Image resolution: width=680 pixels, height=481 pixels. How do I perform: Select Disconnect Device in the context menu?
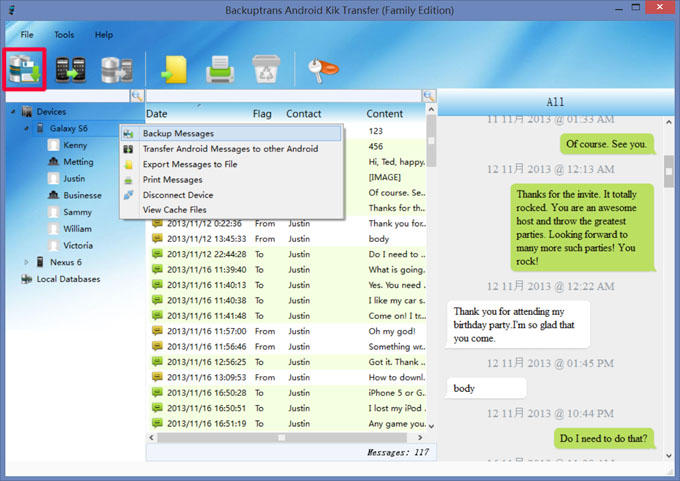(x=232, y=195)
